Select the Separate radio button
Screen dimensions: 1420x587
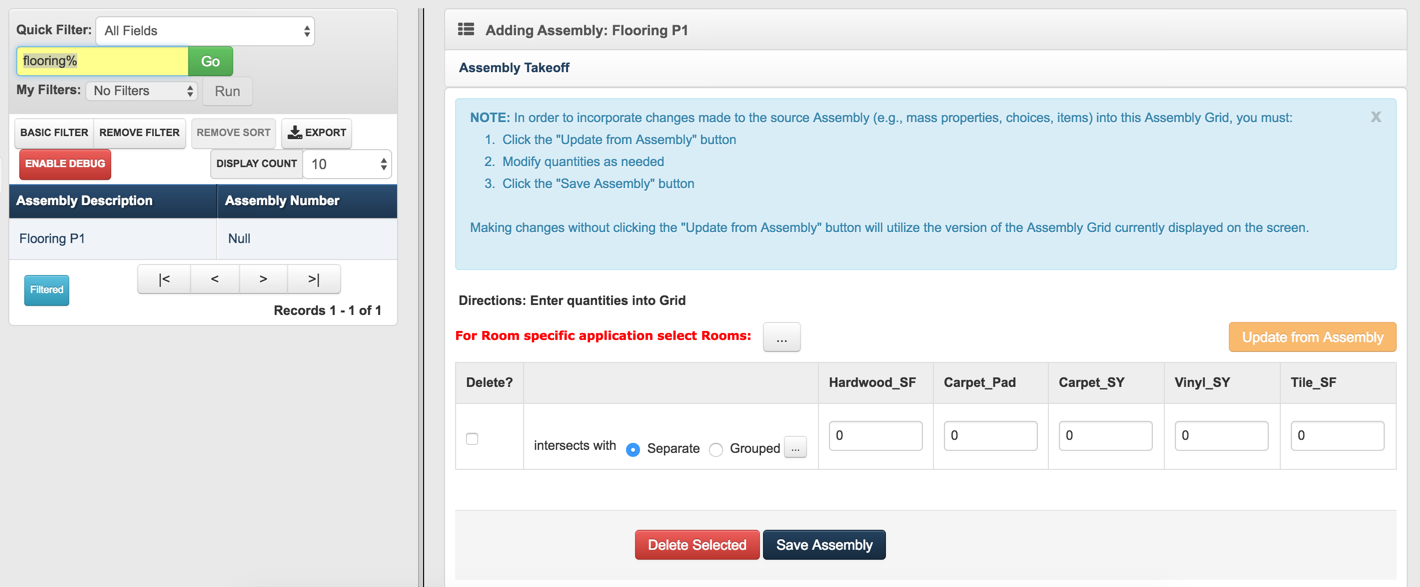point(632,449)
